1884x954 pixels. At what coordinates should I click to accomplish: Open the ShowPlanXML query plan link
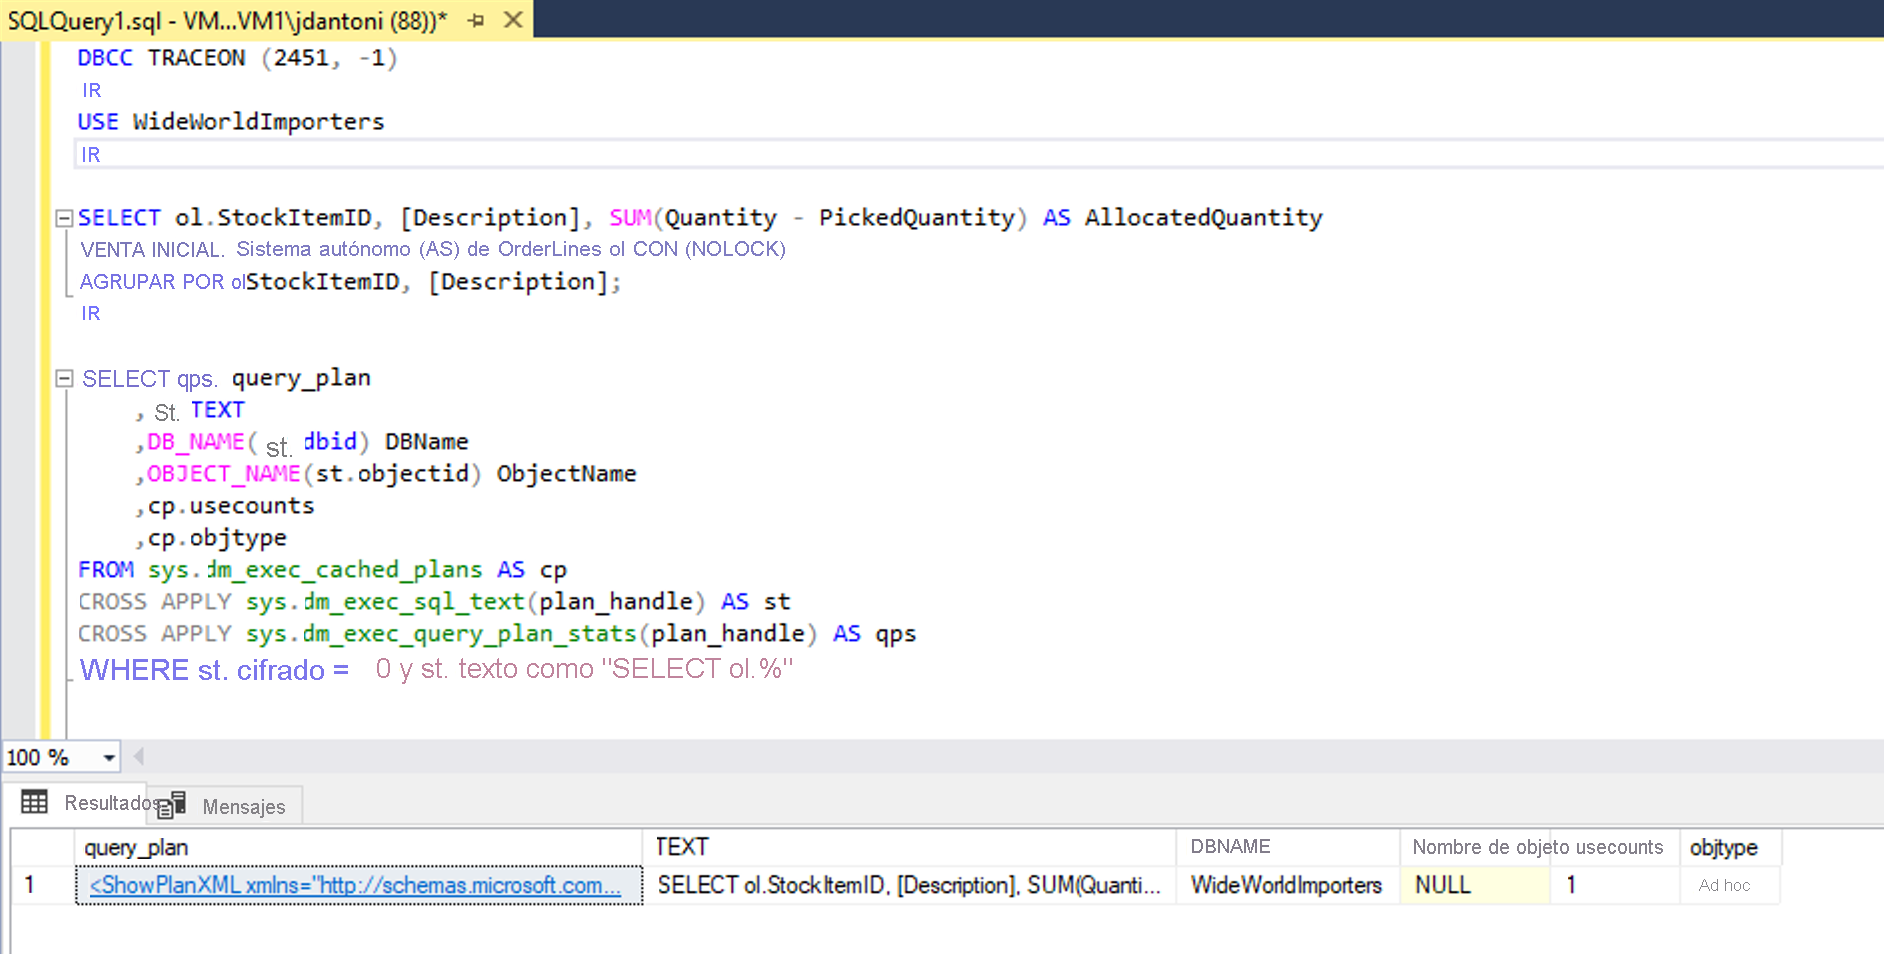(355, 886)
